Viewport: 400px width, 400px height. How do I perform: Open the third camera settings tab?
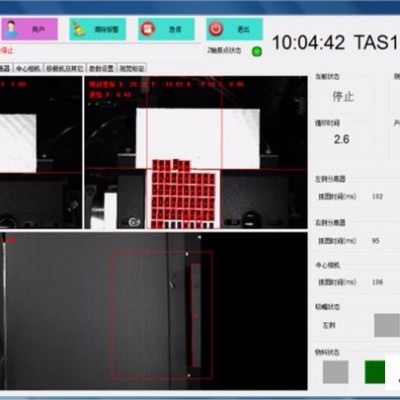[65, 68]
